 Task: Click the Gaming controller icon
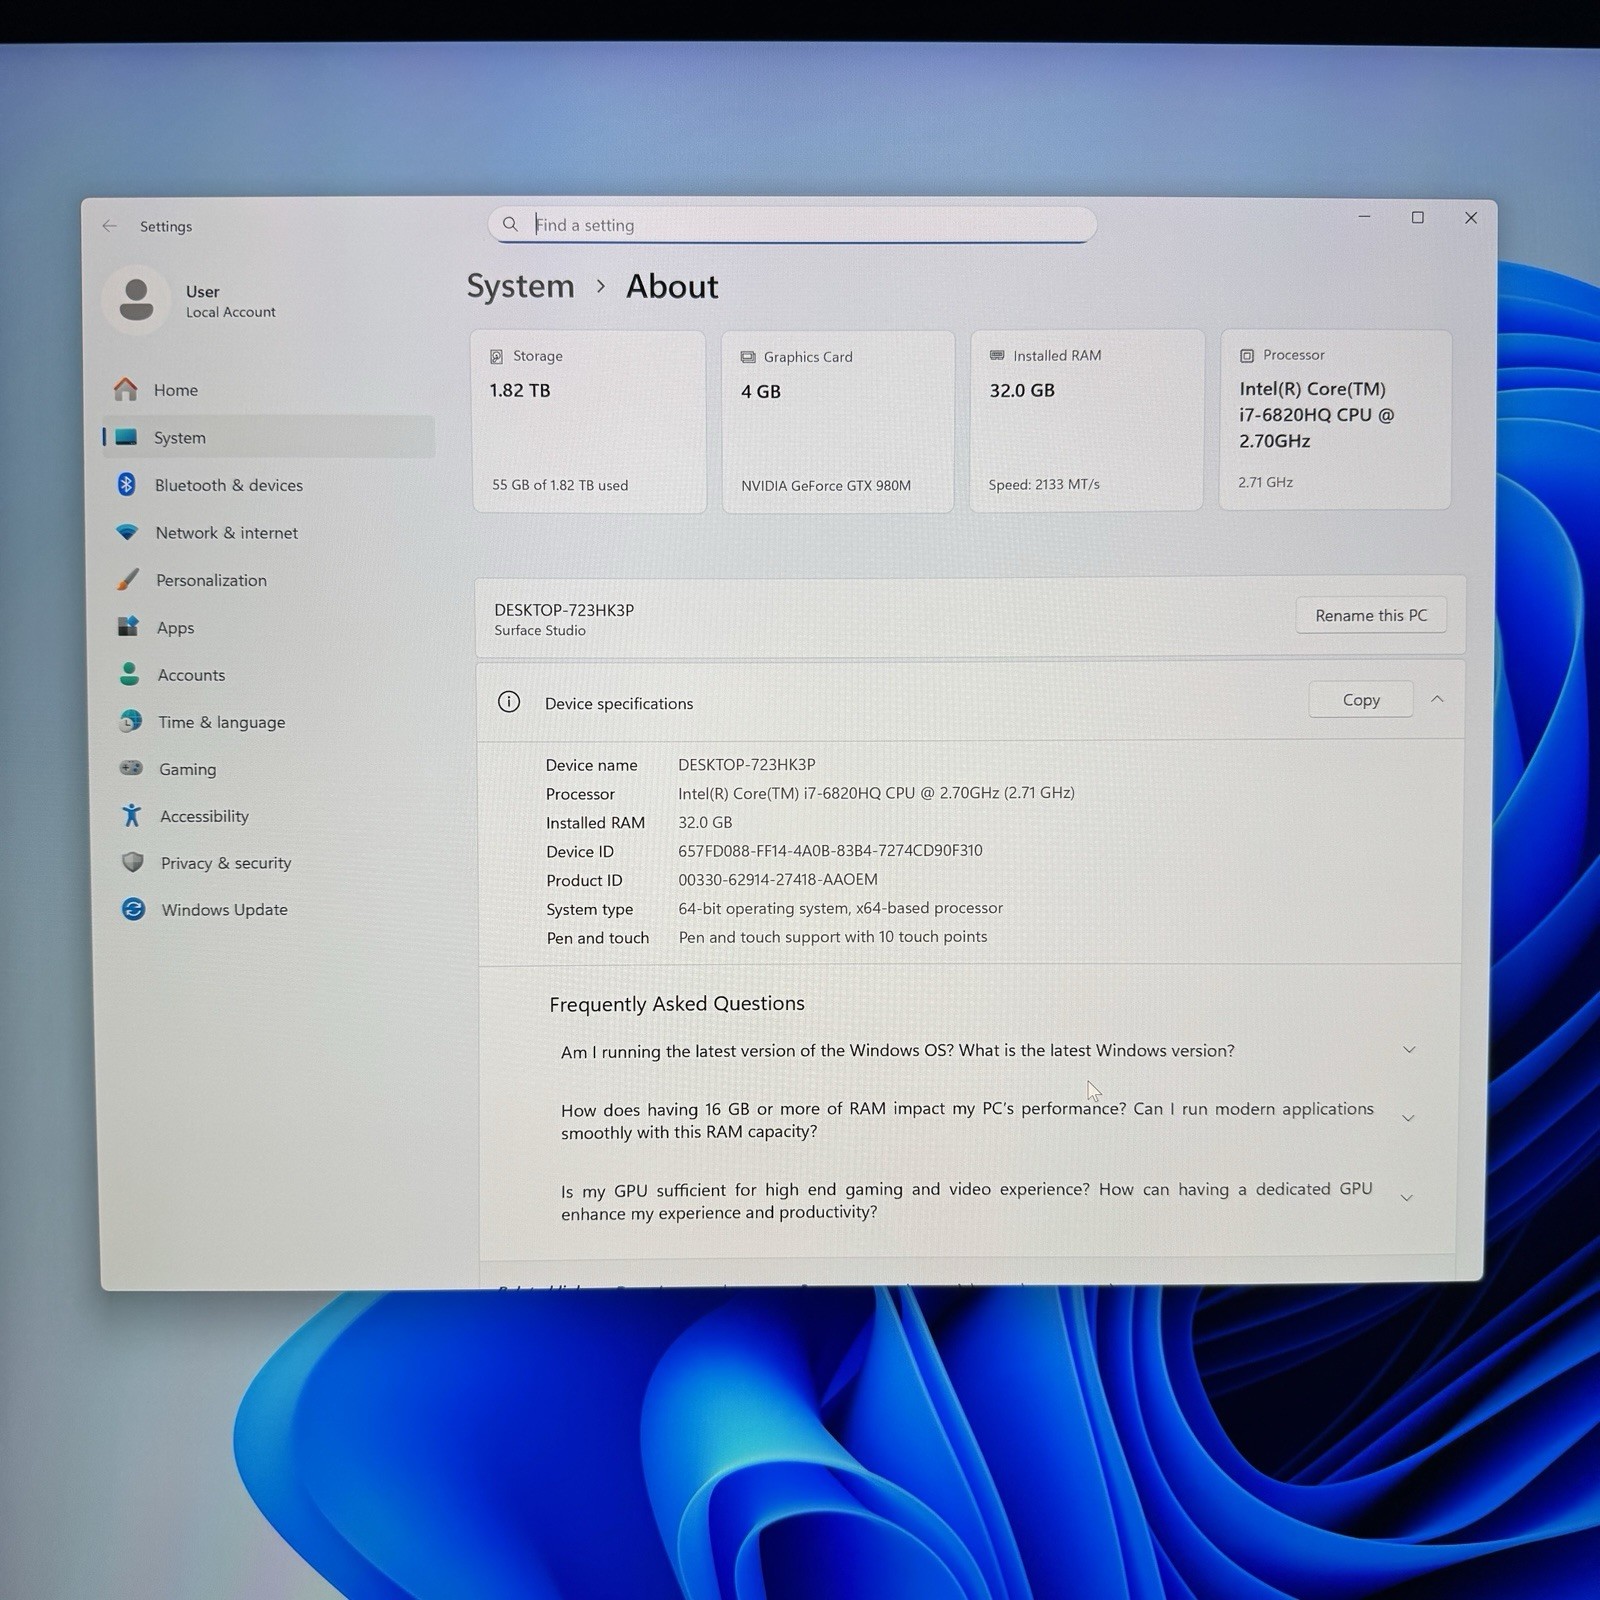(x=131, y=768)
